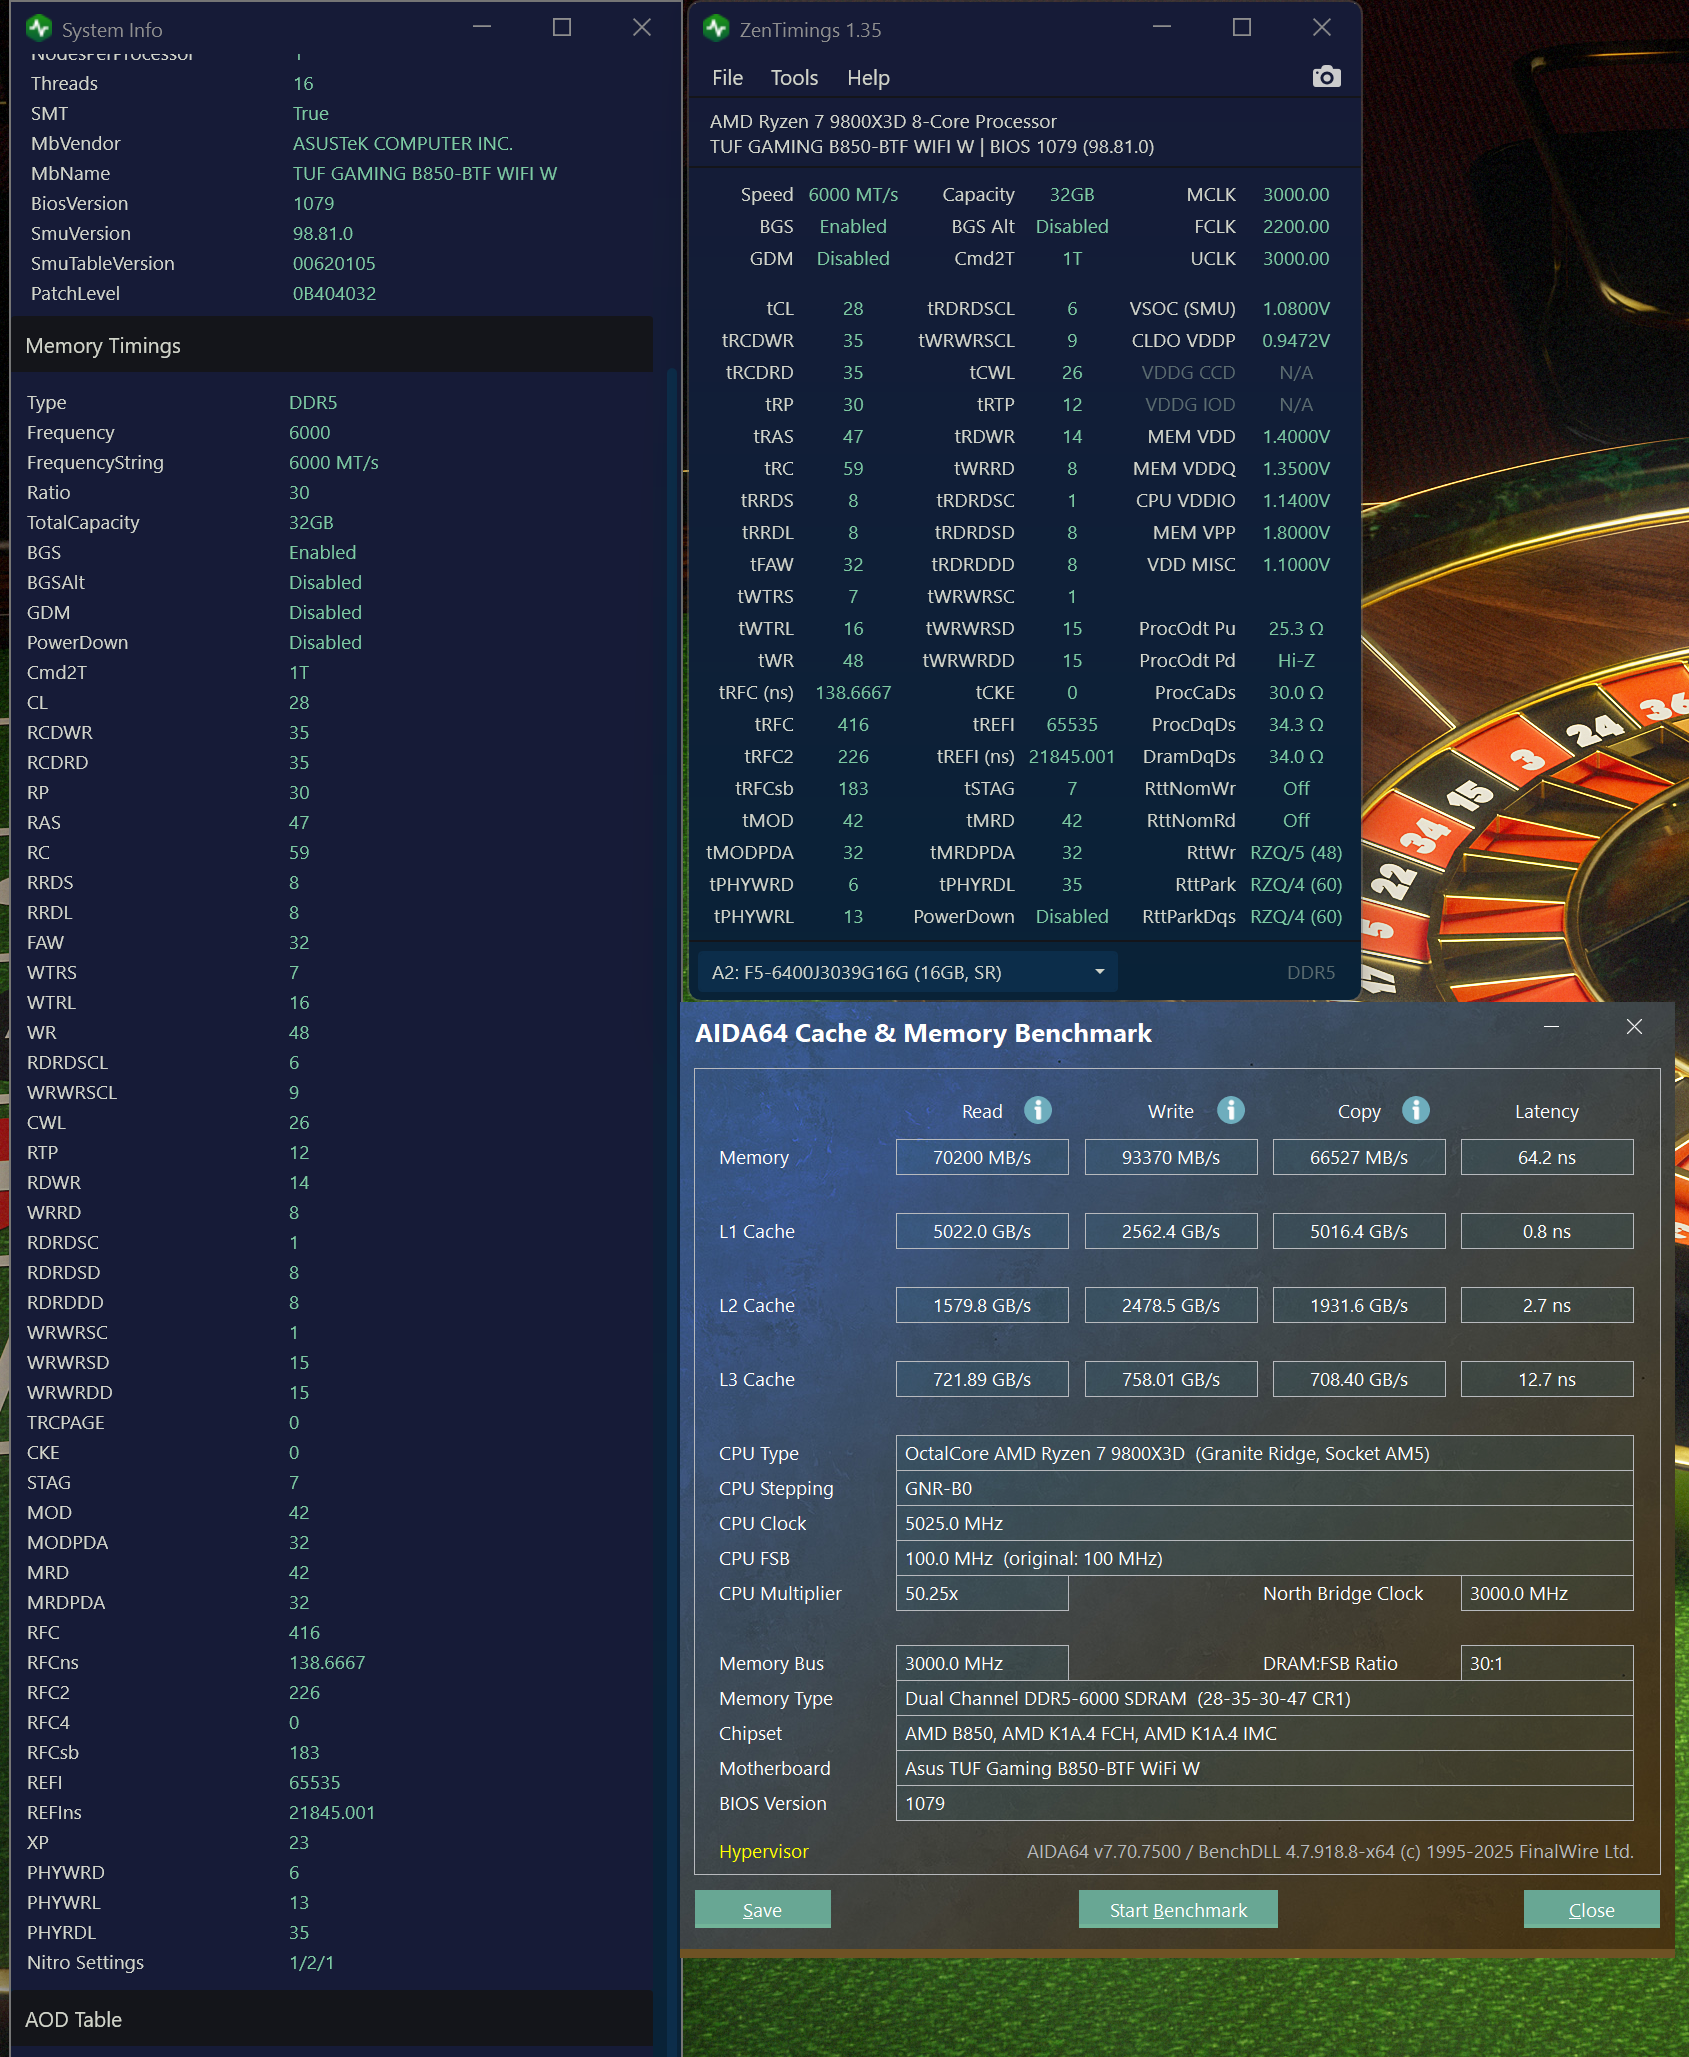Click the ZenTimings processor name header text
1689x2057 pixels.
click(x=883, y=121)
